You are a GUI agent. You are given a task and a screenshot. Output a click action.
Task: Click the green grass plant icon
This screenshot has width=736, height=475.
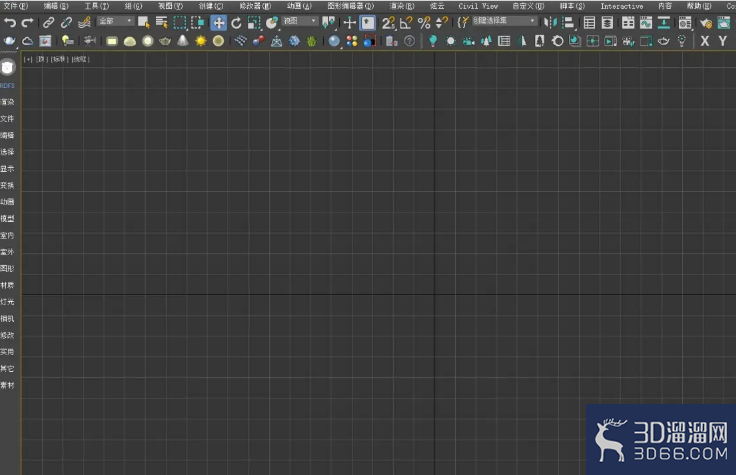point(312,41)
